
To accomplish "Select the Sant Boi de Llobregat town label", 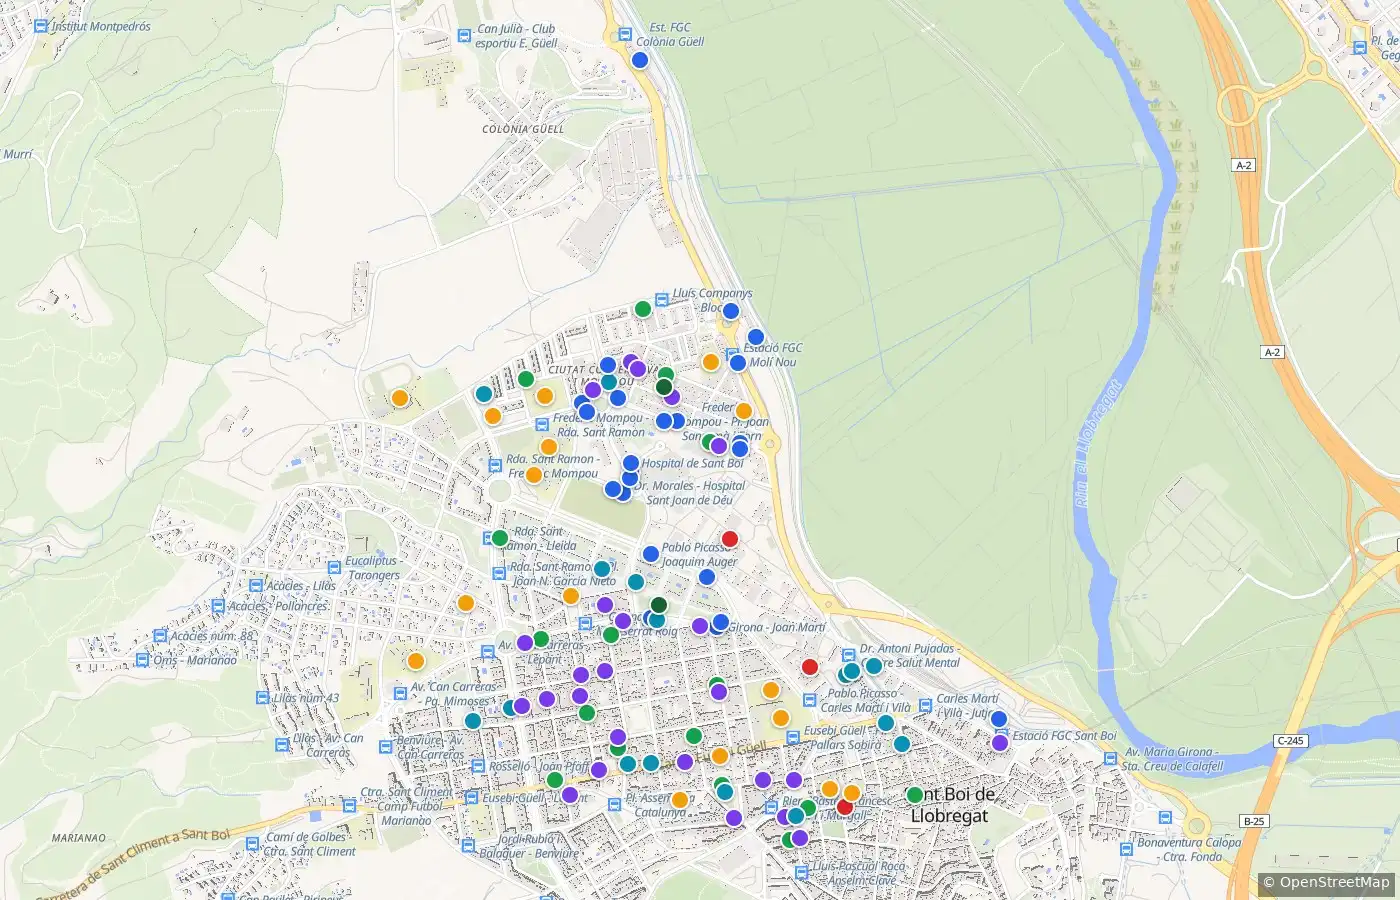I will click(952, 805).
